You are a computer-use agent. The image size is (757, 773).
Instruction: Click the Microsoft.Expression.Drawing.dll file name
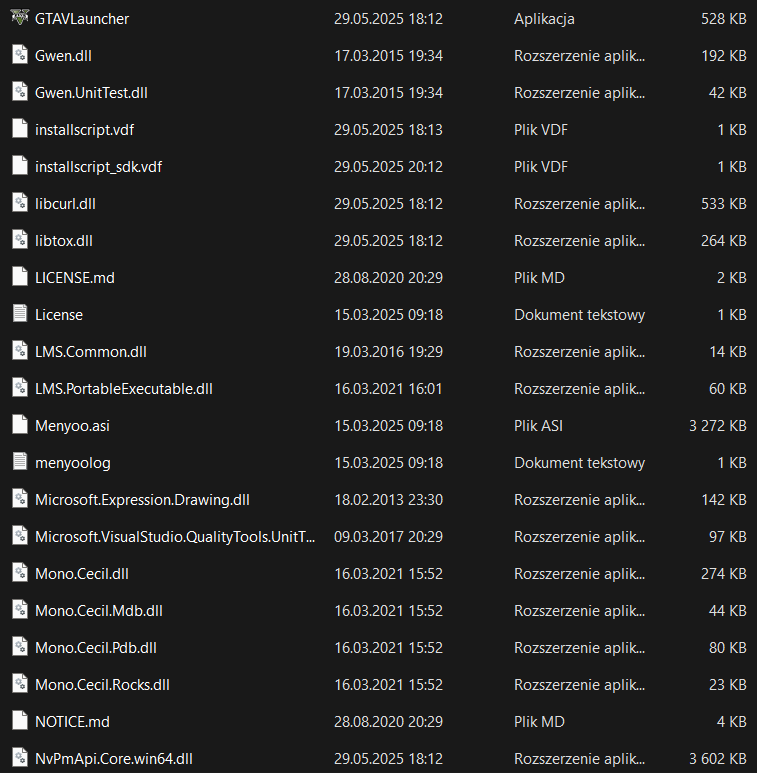click(142, 499)
